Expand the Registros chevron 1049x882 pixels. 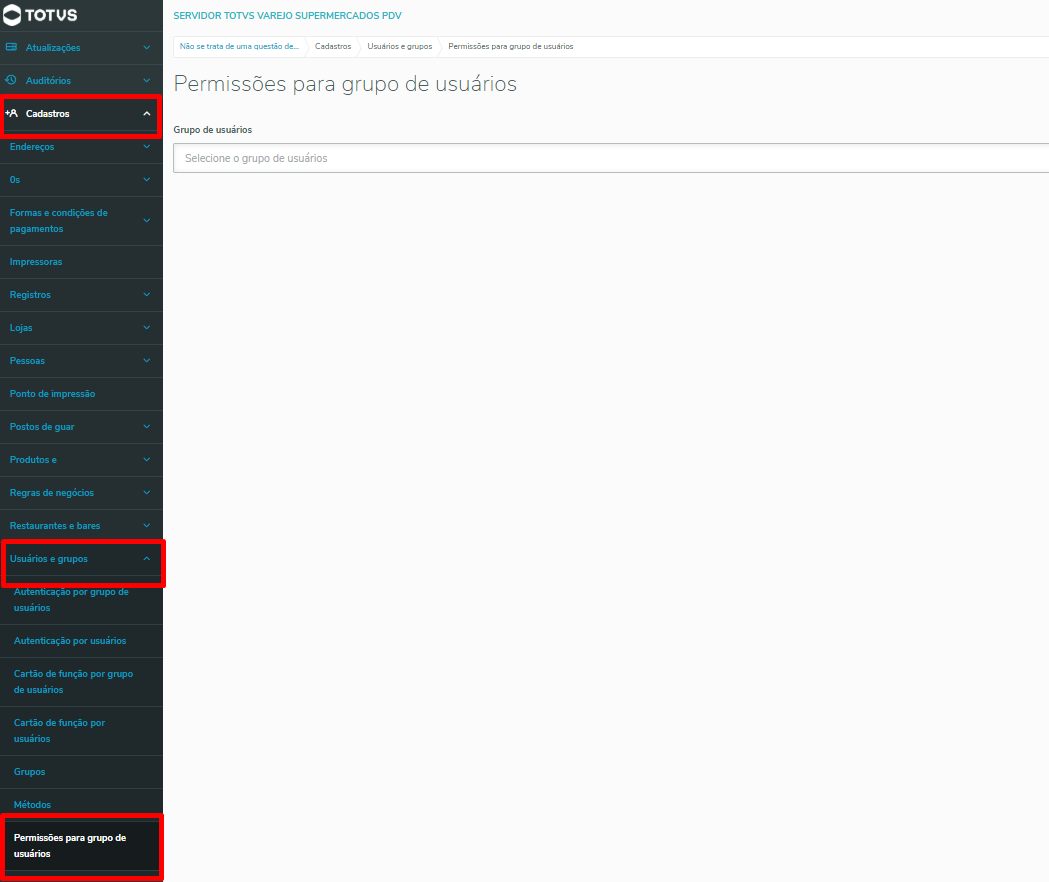(x=147, y=294)
